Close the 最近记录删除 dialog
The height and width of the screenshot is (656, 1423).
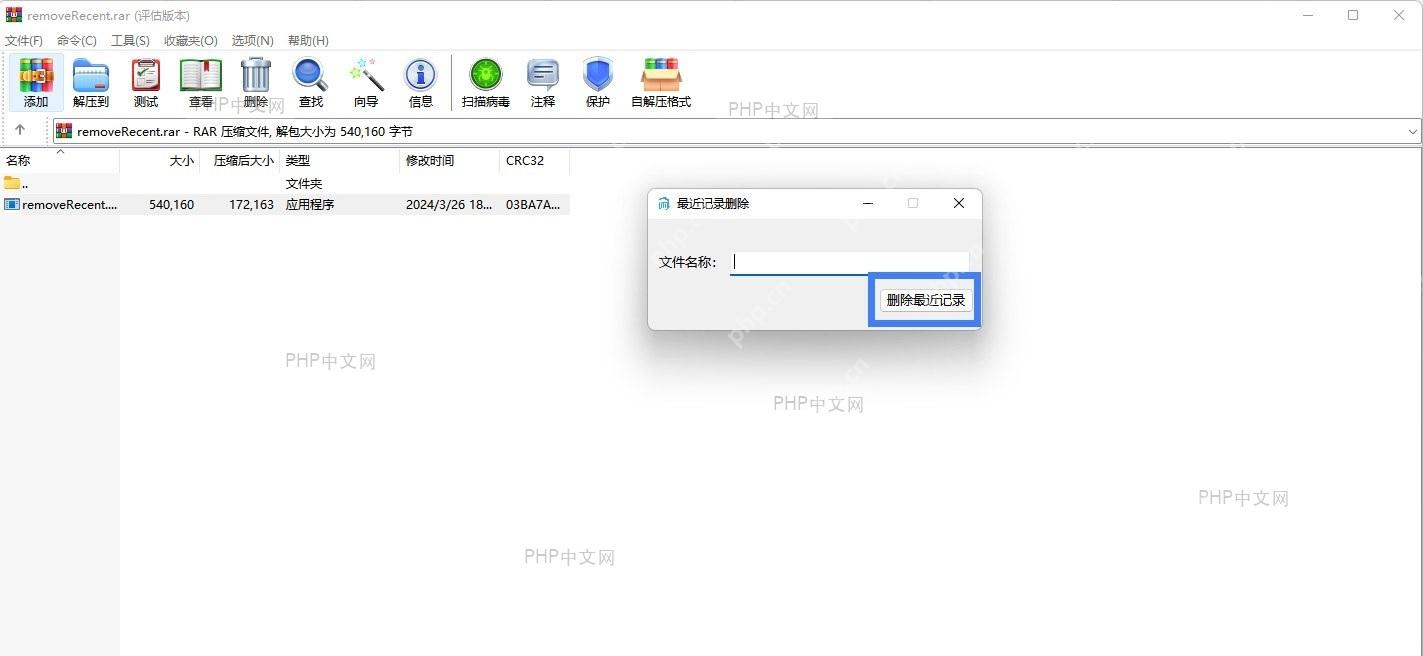(959, 203)
